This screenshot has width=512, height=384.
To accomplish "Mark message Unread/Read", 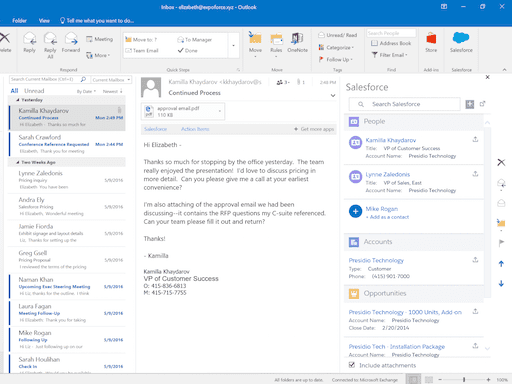I will (x=337, y=35).
